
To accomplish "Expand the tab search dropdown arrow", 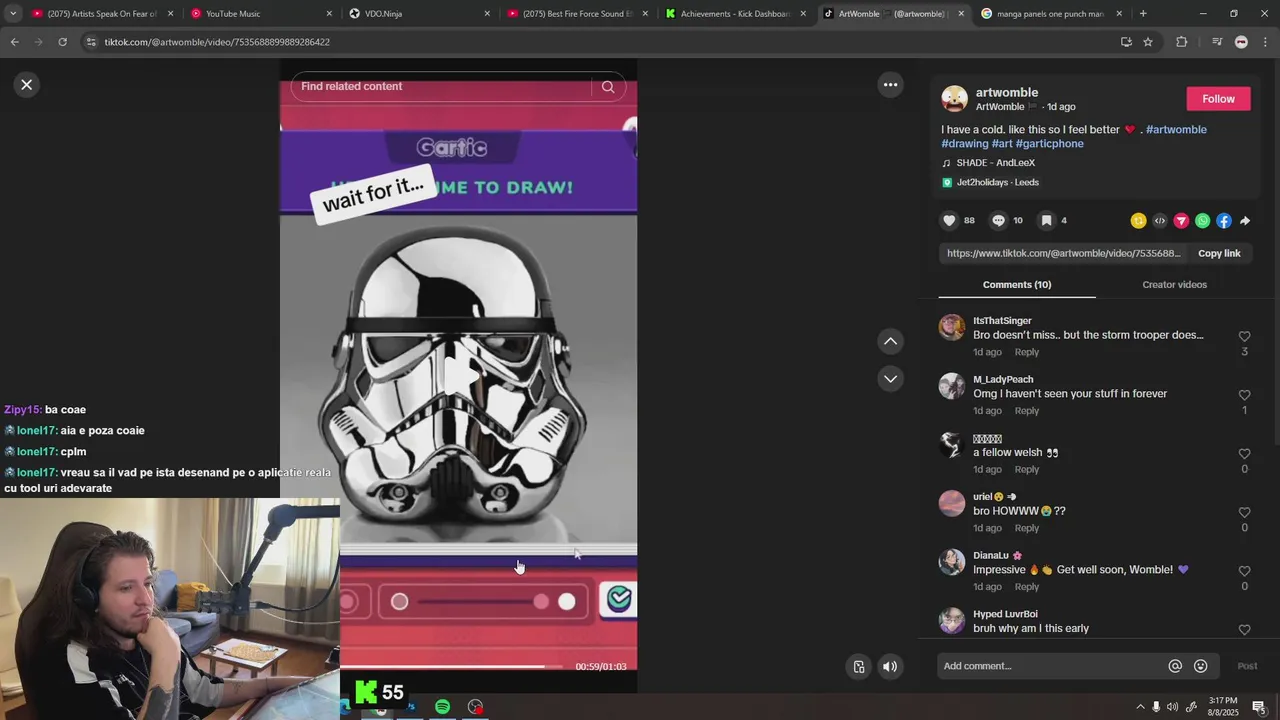I will [13, 14].
